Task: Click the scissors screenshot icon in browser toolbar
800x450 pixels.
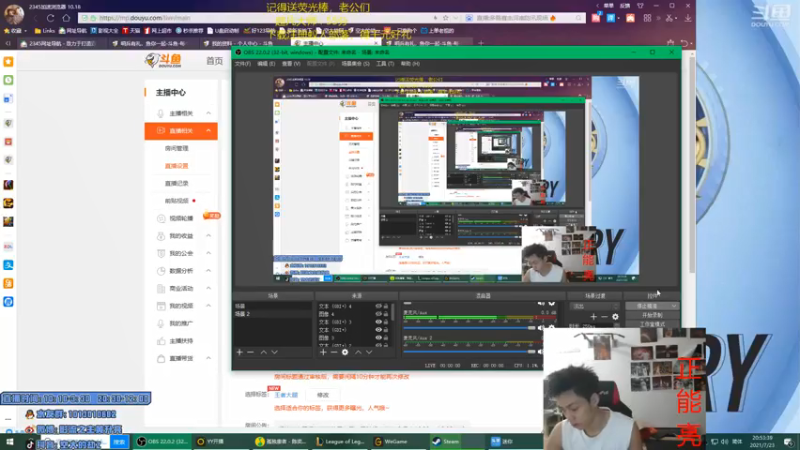Action: pyautogui.click(x=669, y=18)
